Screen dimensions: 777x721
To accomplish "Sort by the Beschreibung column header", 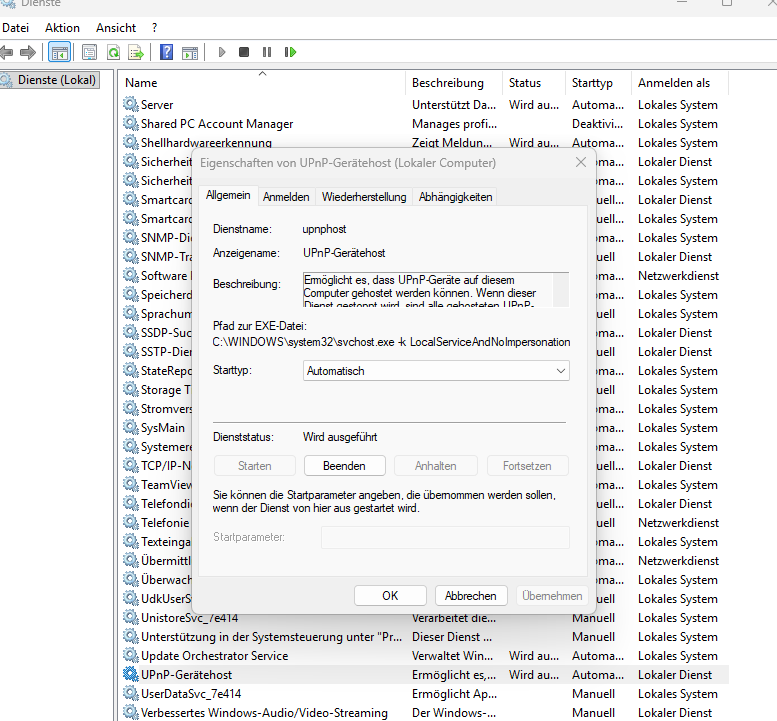I will [454, 83].
